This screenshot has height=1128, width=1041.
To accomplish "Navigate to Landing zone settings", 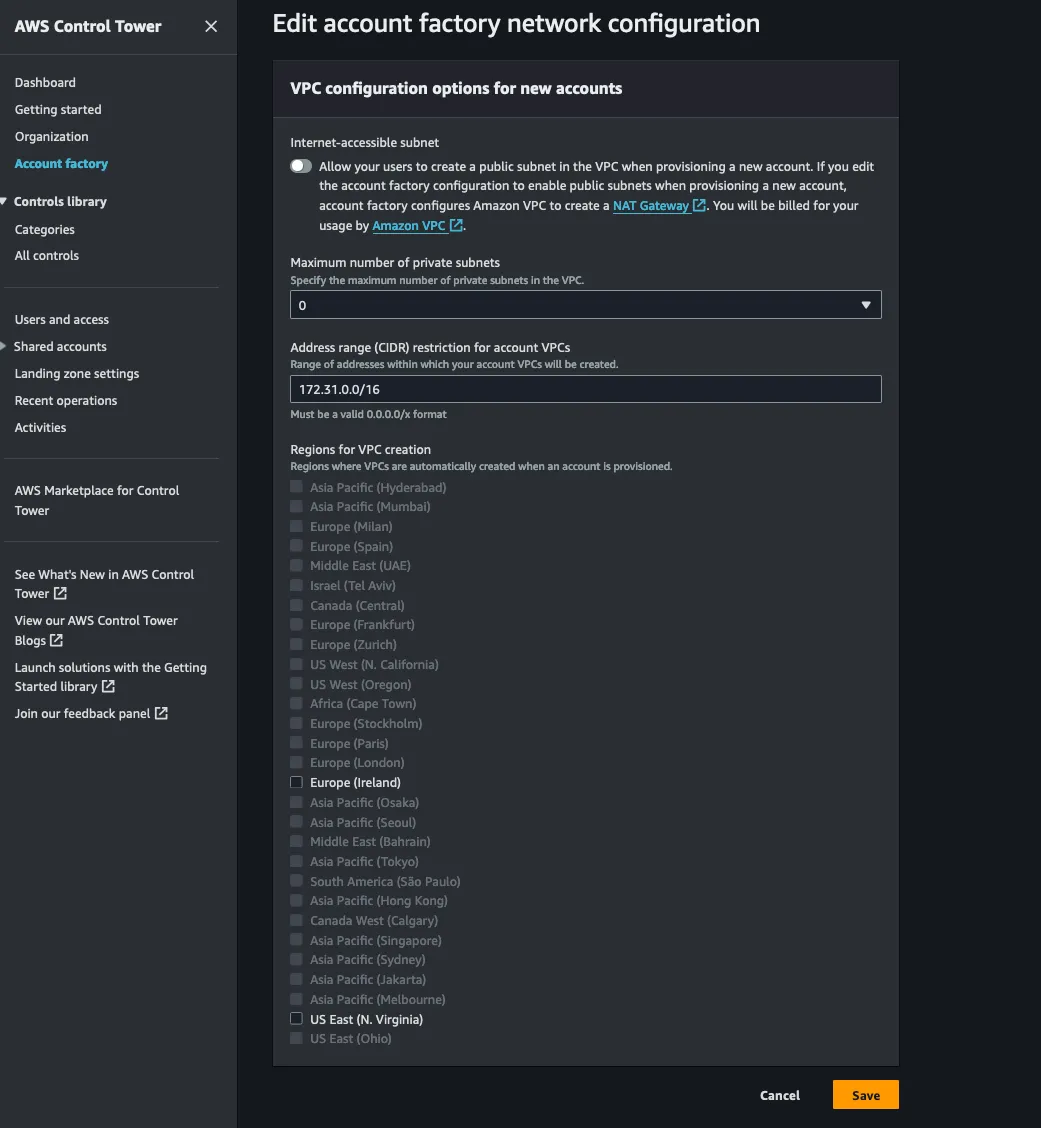I will 76,373.
